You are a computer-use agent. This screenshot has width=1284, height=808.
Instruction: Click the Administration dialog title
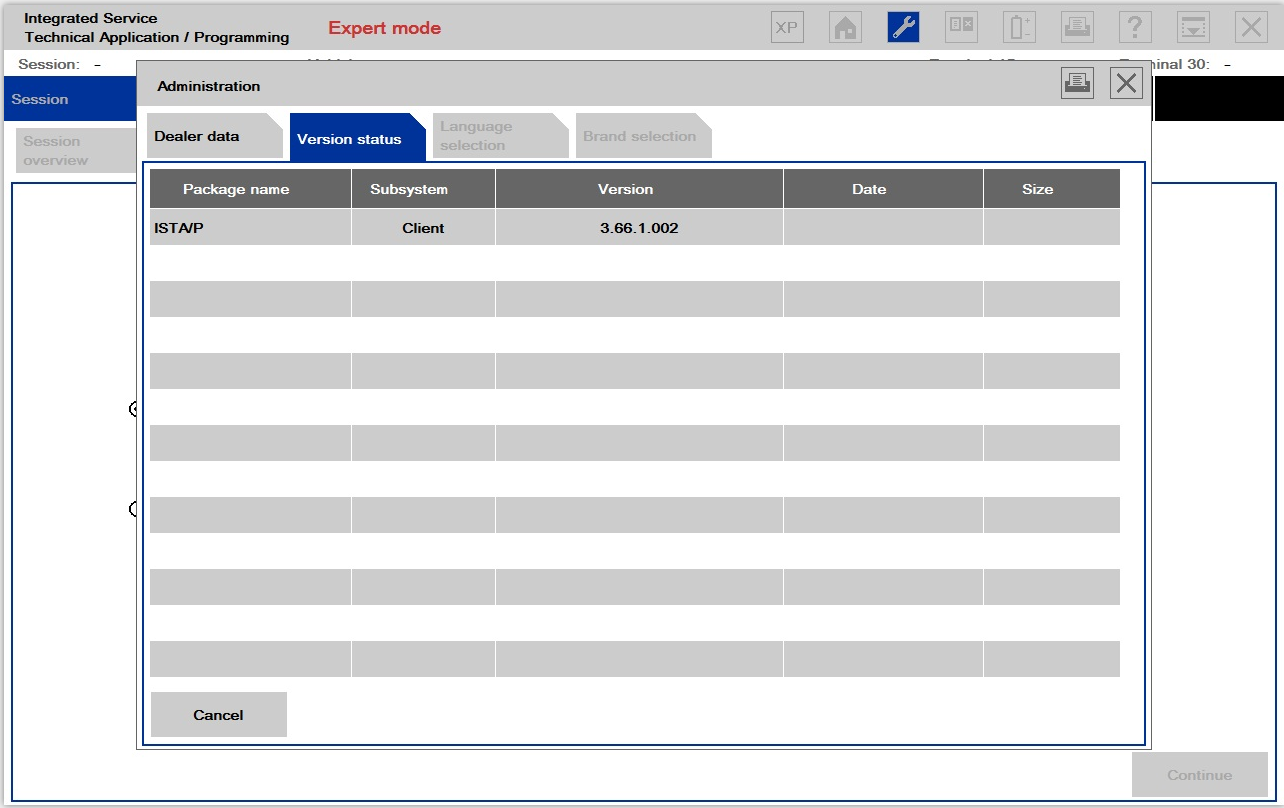pos(209,86)
